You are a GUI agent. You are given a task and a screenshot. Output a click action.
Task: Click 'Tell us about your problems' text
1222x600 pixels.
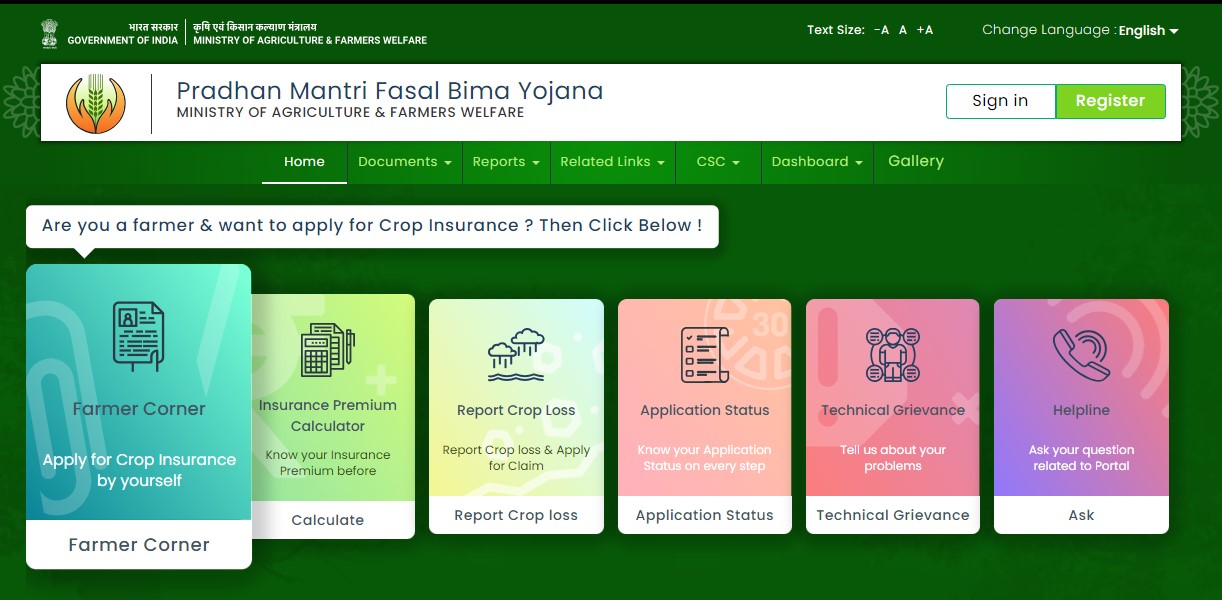coord(893,458)
